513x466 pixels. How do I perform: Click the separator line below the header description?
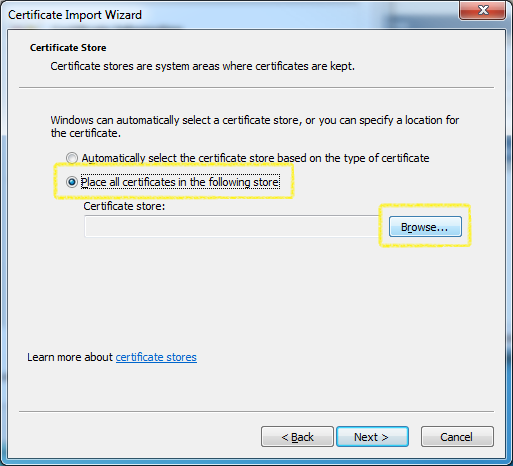pos(256,88)
